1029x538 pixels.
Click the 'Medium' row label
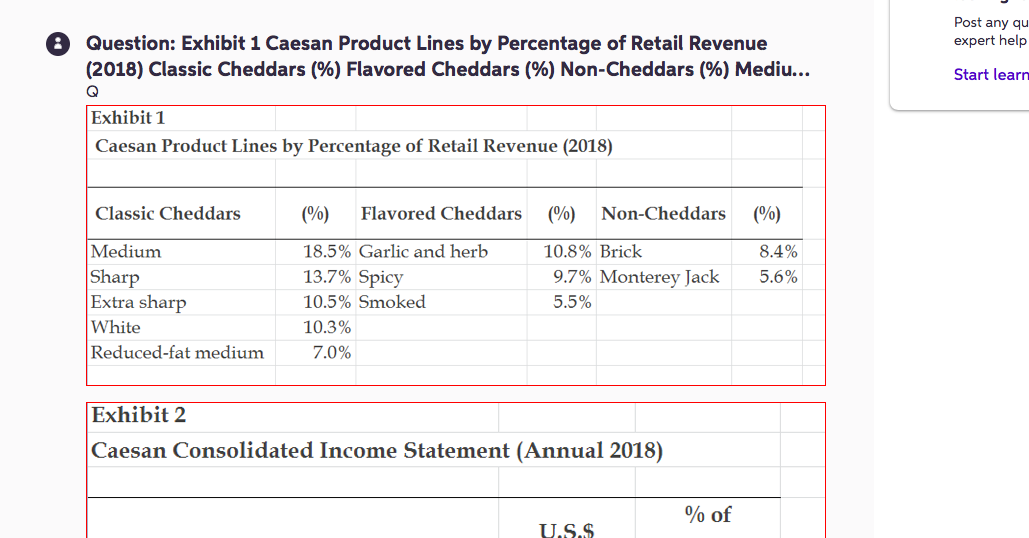pos(126,252)
